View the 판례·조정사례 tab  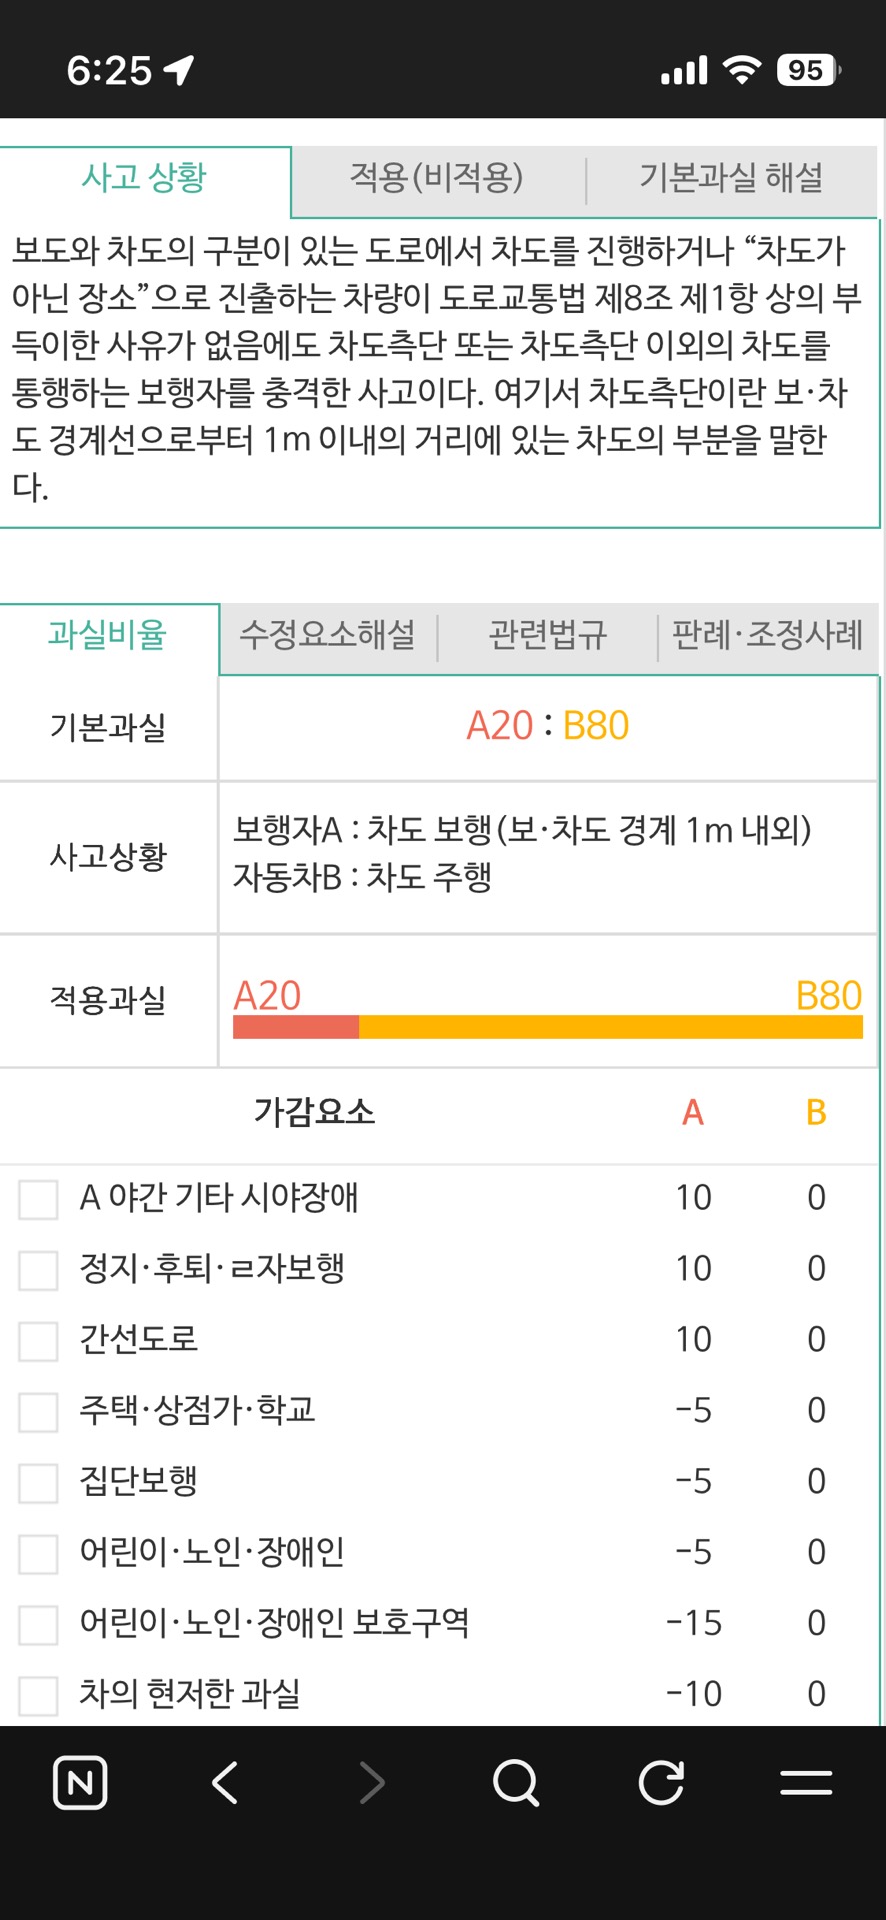[x=767, y=635]
